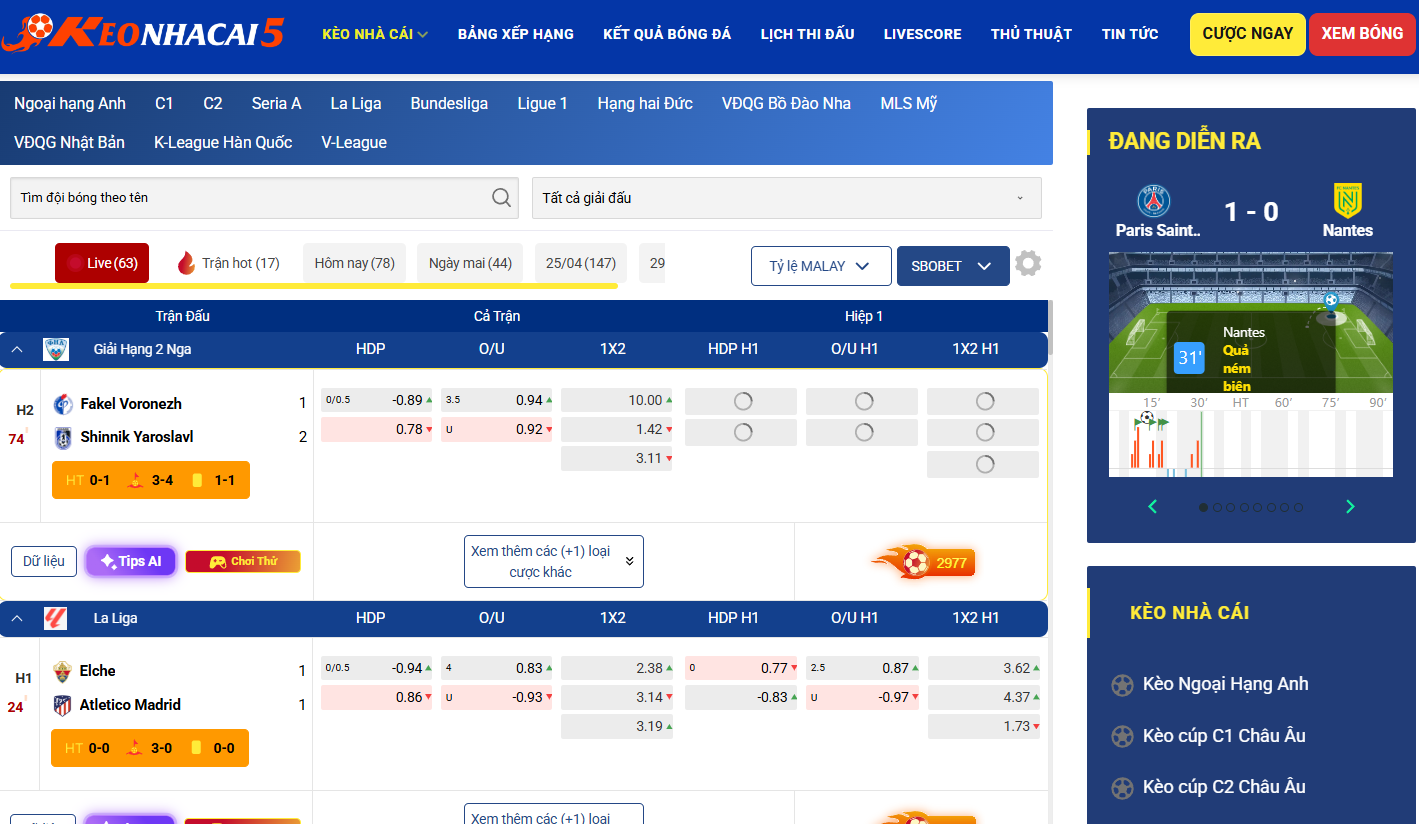Click the Paris Saint-Germain crest

coord(1155,202)
